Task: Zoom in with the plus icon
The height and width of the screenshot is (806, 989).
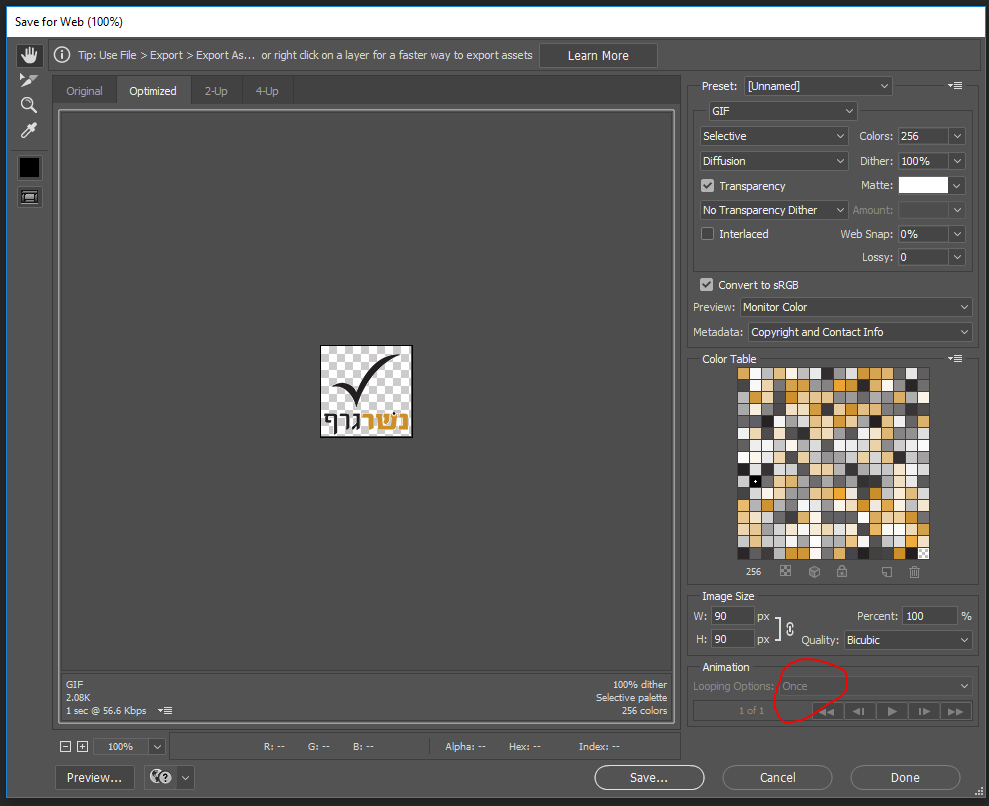Action: click(82, 746)
